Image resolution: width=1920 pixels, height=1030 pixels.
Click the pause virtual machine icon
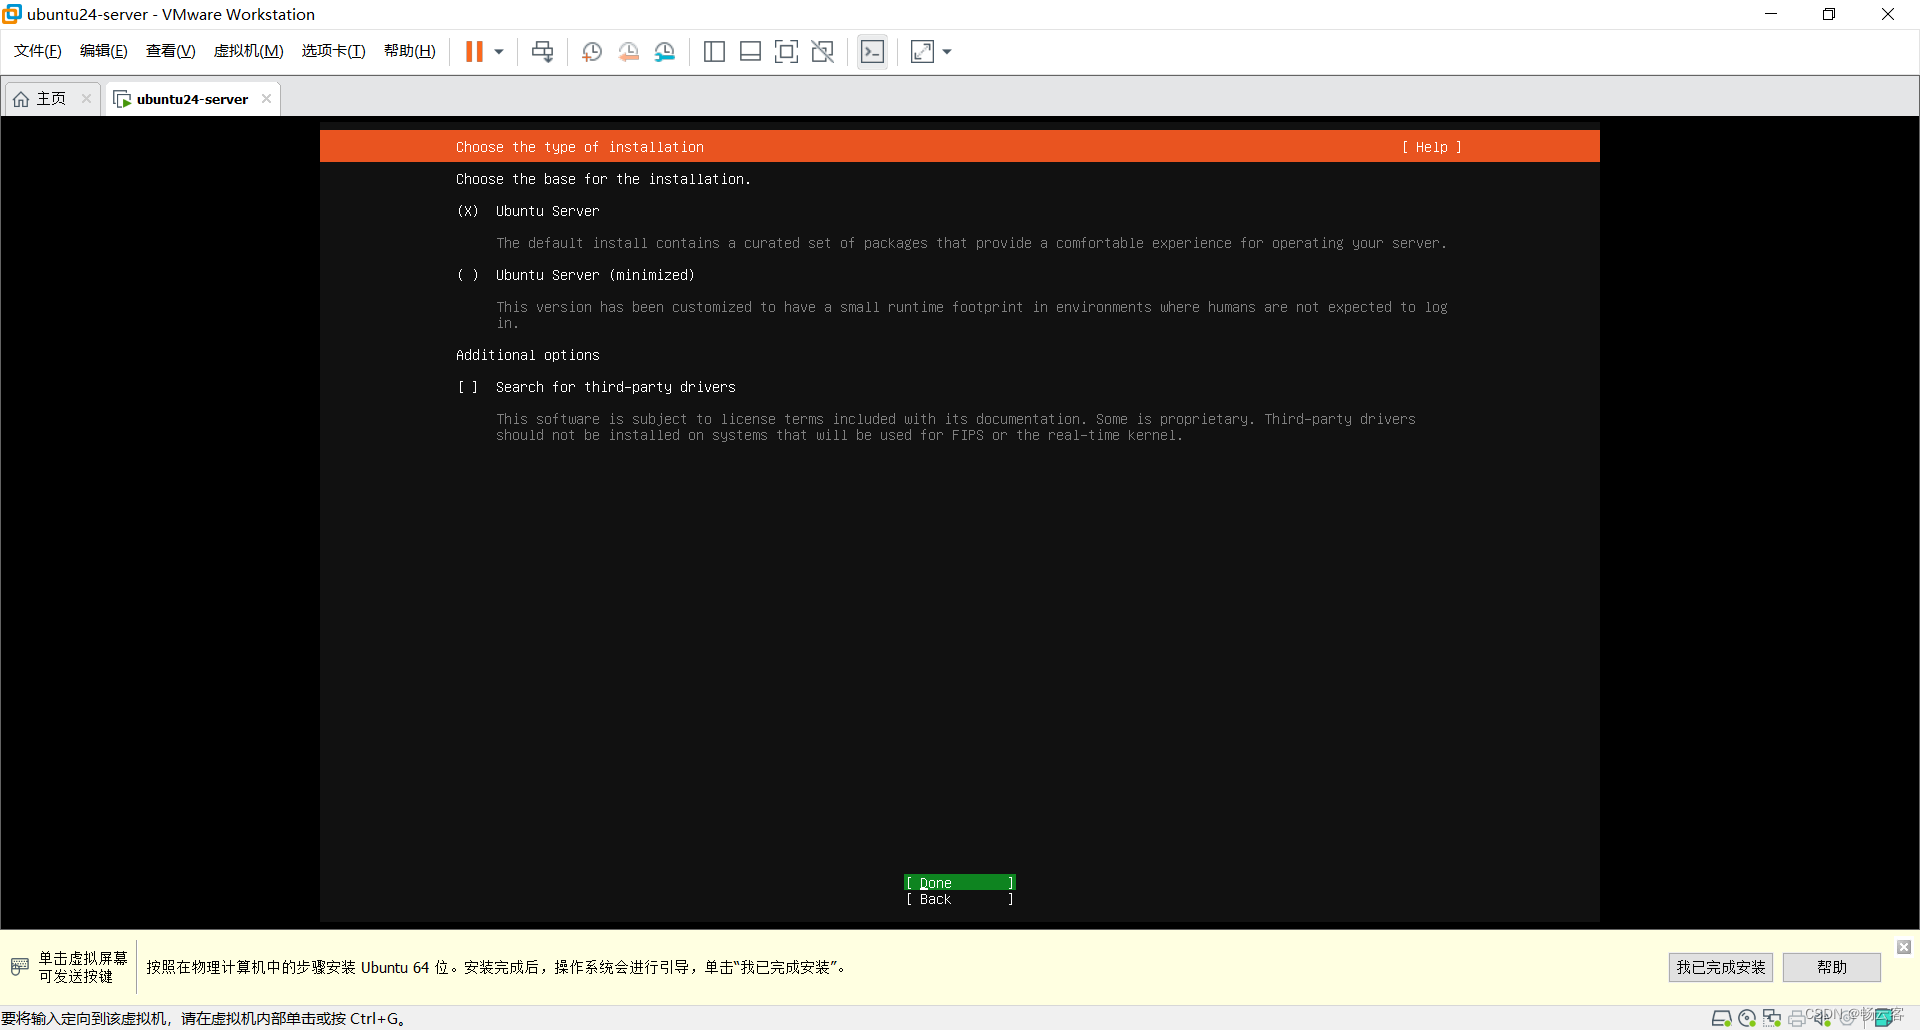pos(474,52)
